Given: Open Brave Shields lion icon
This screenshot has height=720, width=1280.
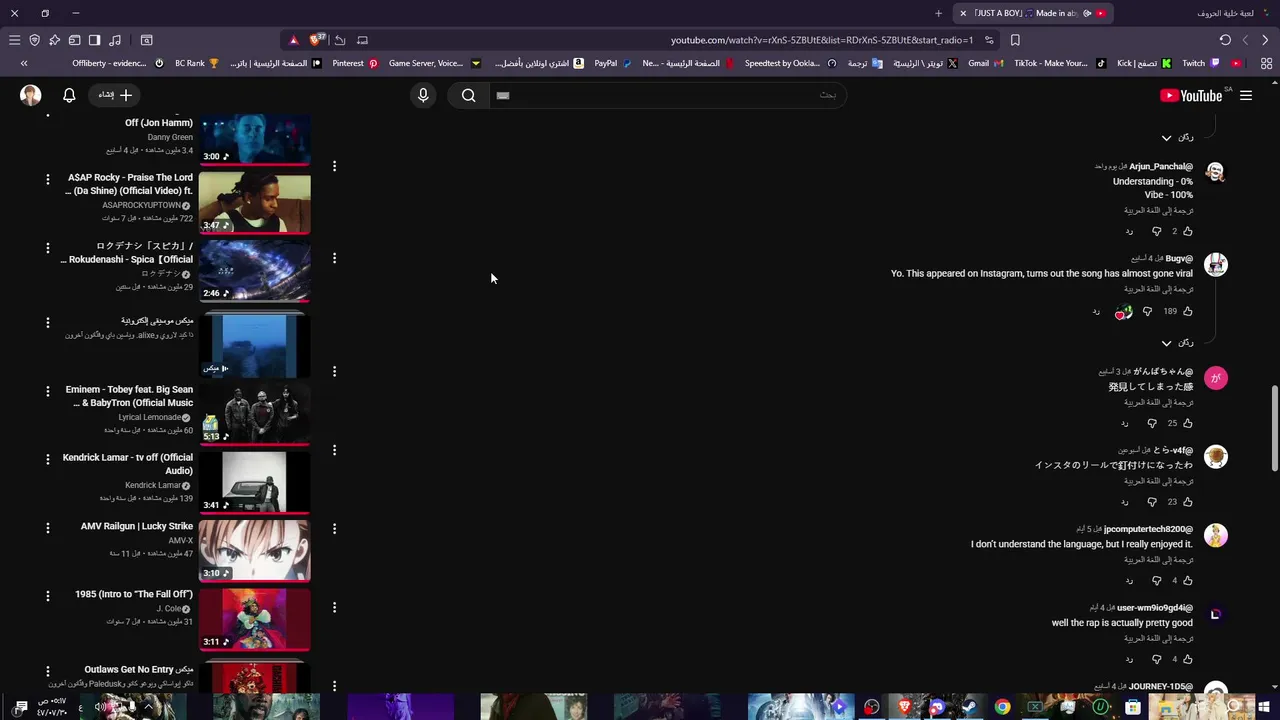Looking at the screenshot, I should (x=317, y=40).
